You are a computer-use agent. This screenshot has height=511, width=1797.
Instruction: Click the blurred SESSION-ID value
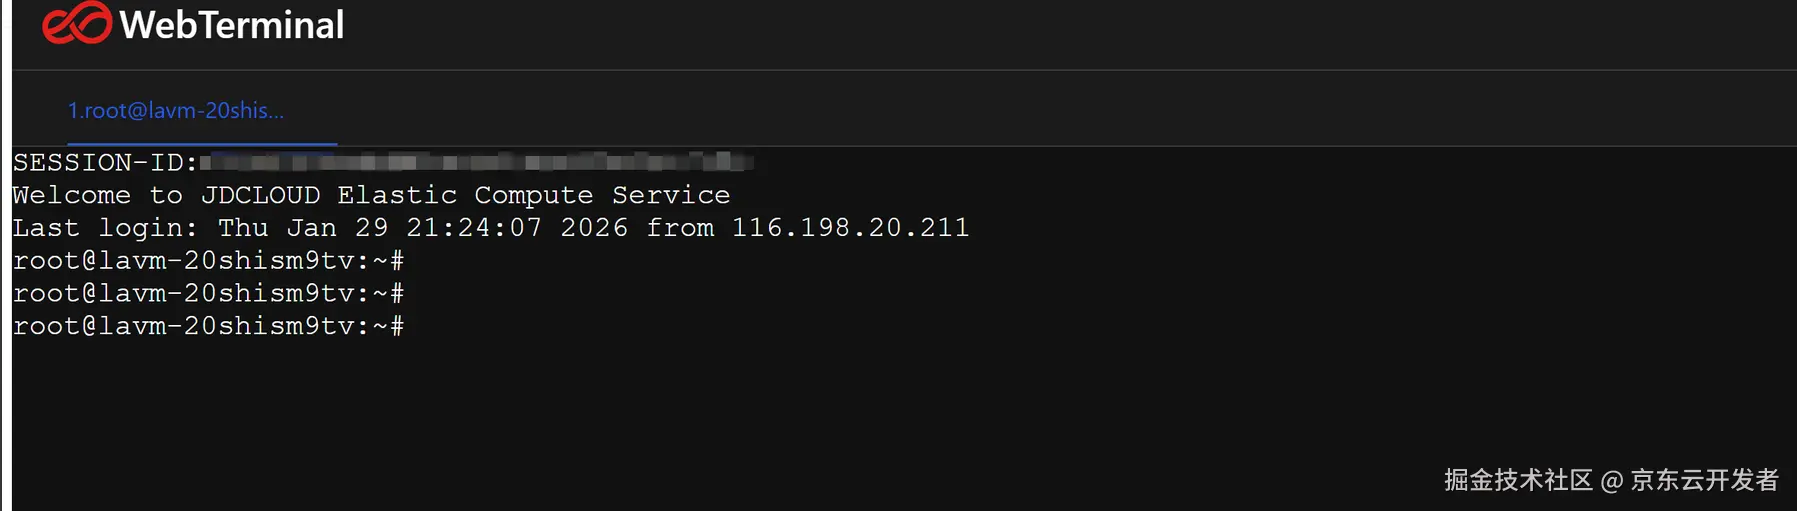tap(477, 162)
